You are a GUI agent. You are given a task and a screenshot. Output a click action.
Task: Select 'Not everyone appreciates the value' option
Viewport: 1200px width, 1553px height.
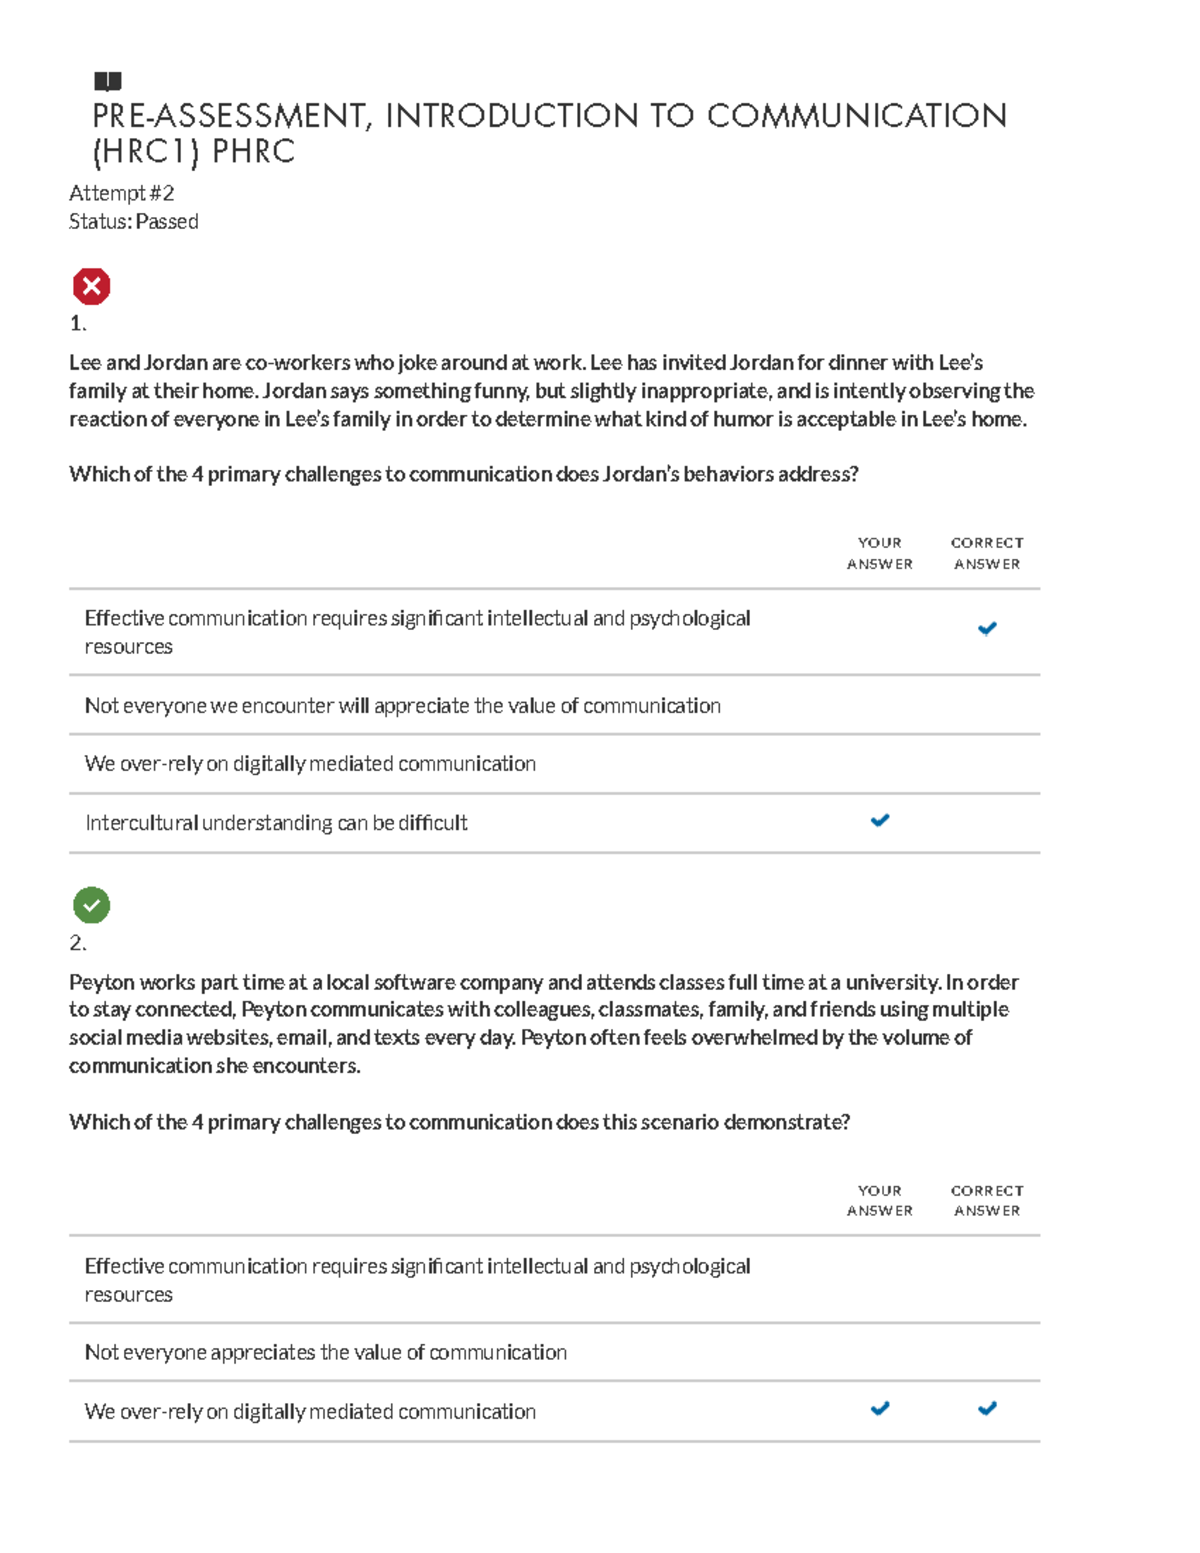[325, 1353]
